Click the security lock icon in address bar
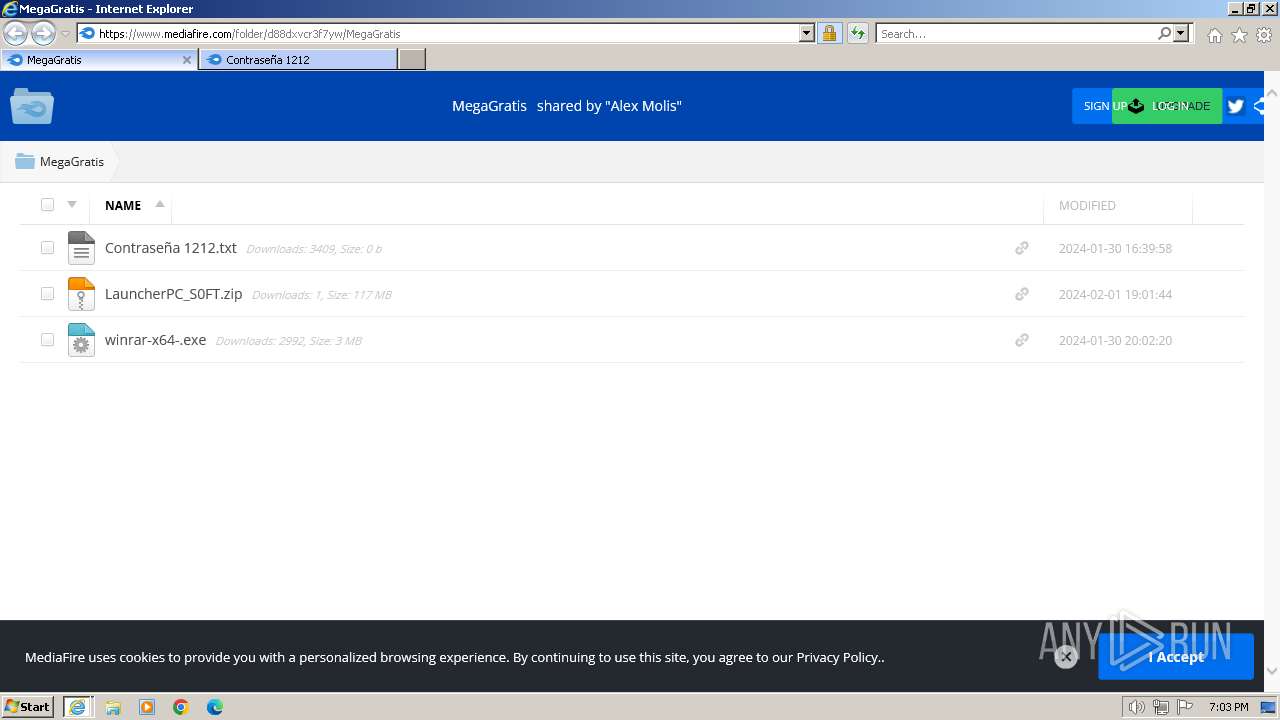 [x=829, y=33]
